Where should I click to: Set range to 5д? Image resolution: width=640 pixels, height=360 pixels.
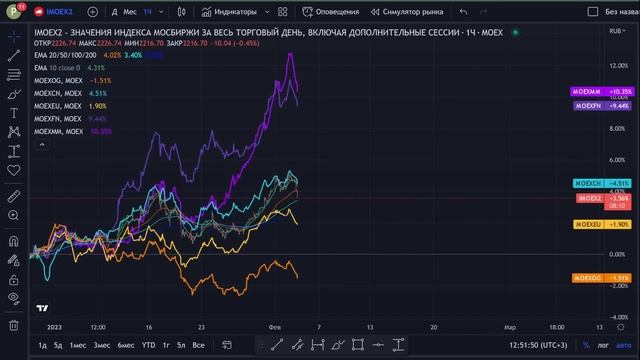tap(58, 345)
